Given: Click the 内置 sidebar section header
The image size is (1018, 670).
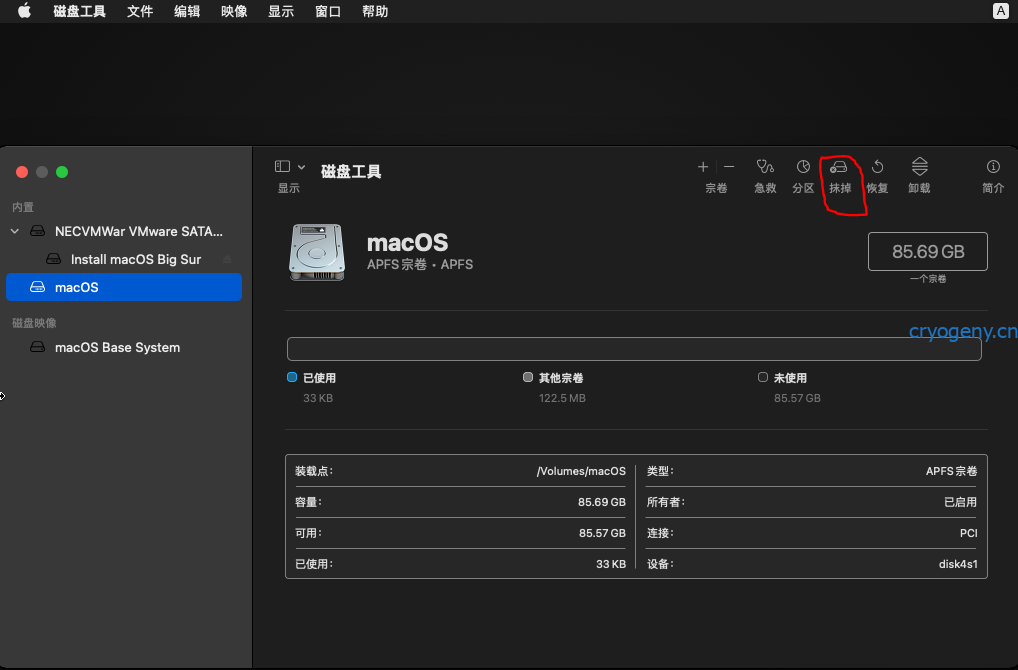Looking at the screenshot, I should [23, 207].
